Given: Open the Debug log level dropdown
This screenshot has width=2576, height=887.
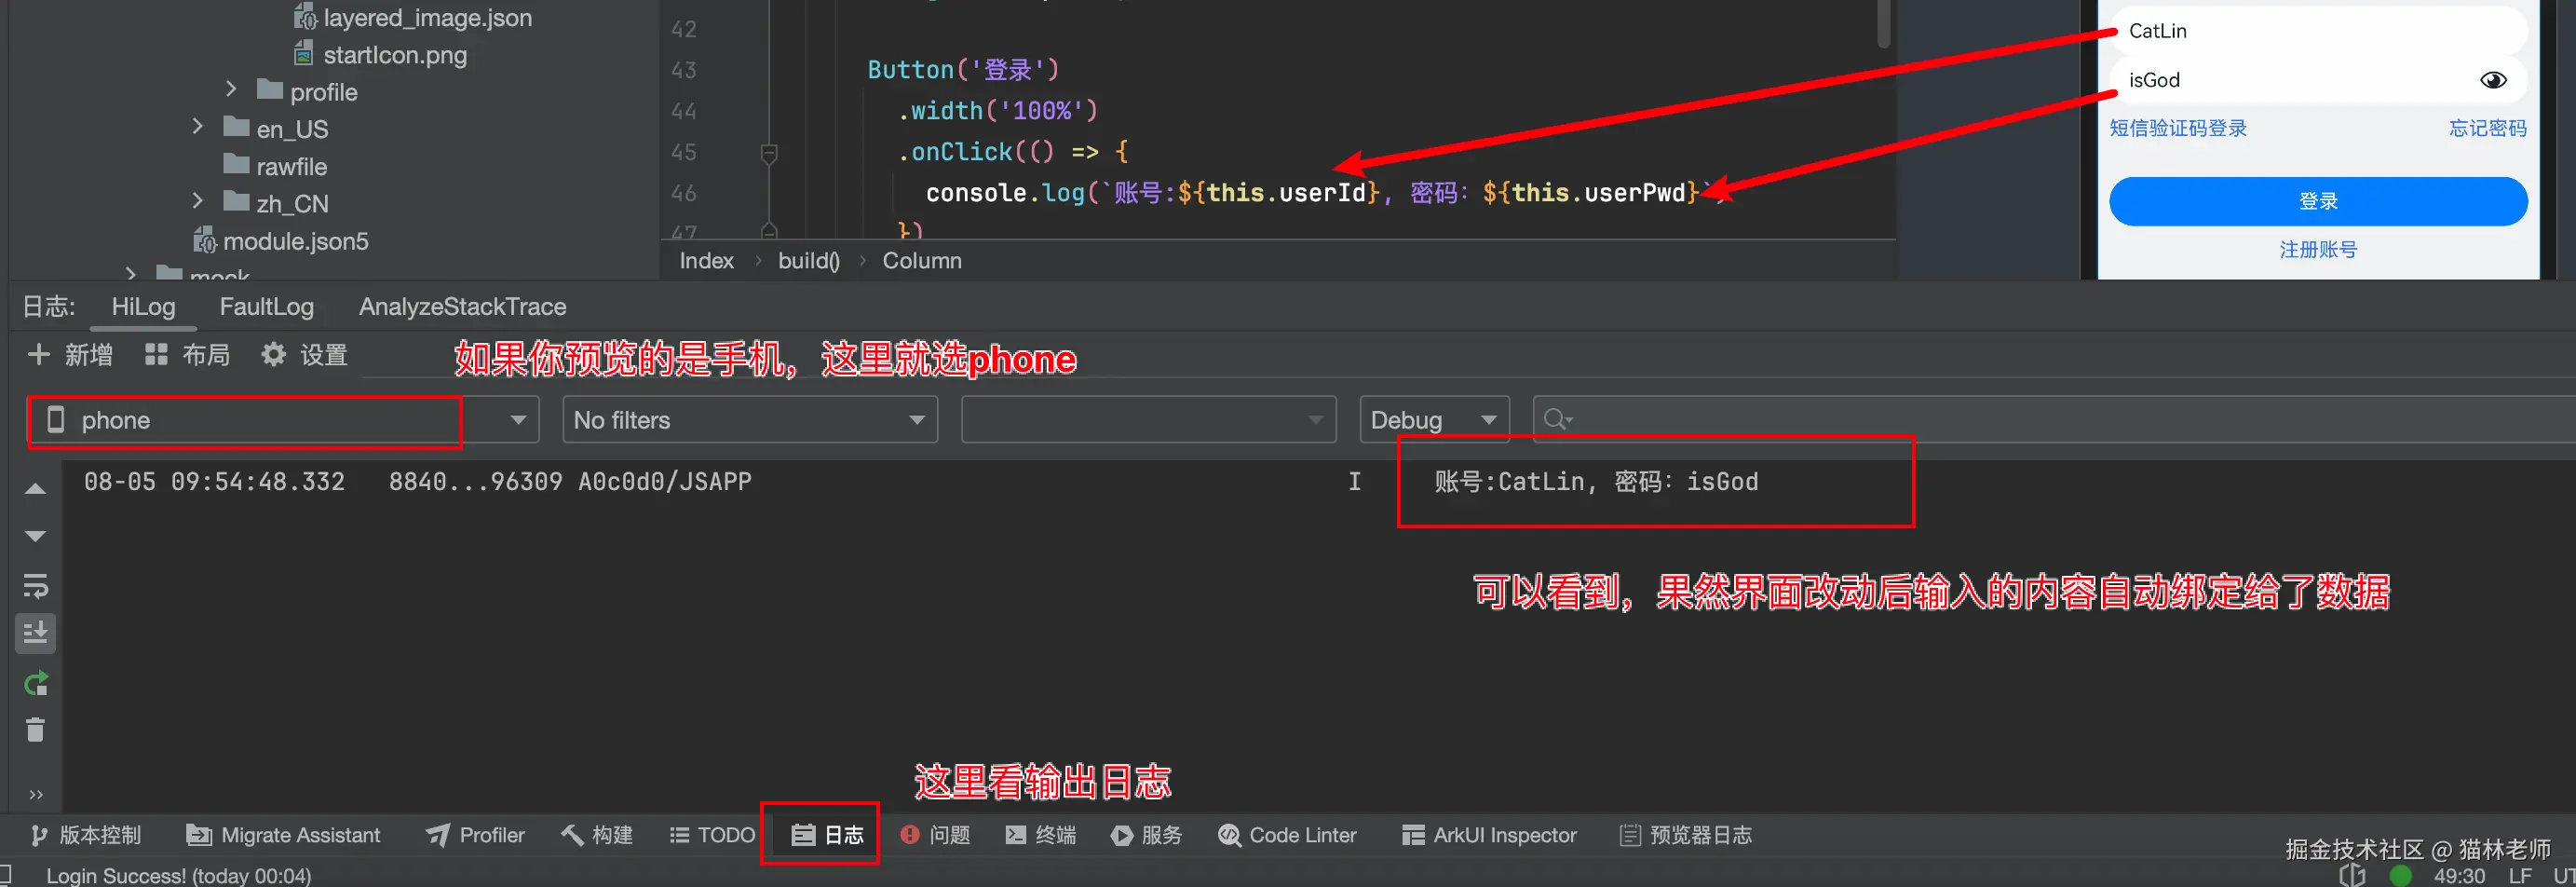Looking at the screenshot, I should 1434,420.
